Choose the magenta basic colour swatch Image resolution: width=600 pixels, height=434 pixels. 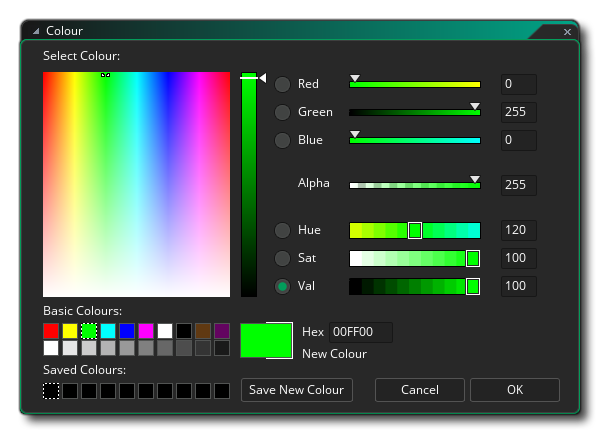click(x=146, y=331)
